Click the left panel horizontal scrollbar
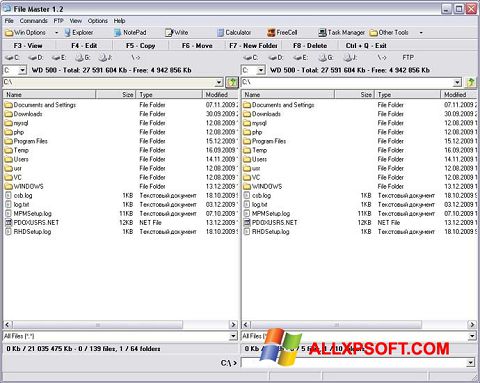480x383 pixels. click(x=98, y=324)
